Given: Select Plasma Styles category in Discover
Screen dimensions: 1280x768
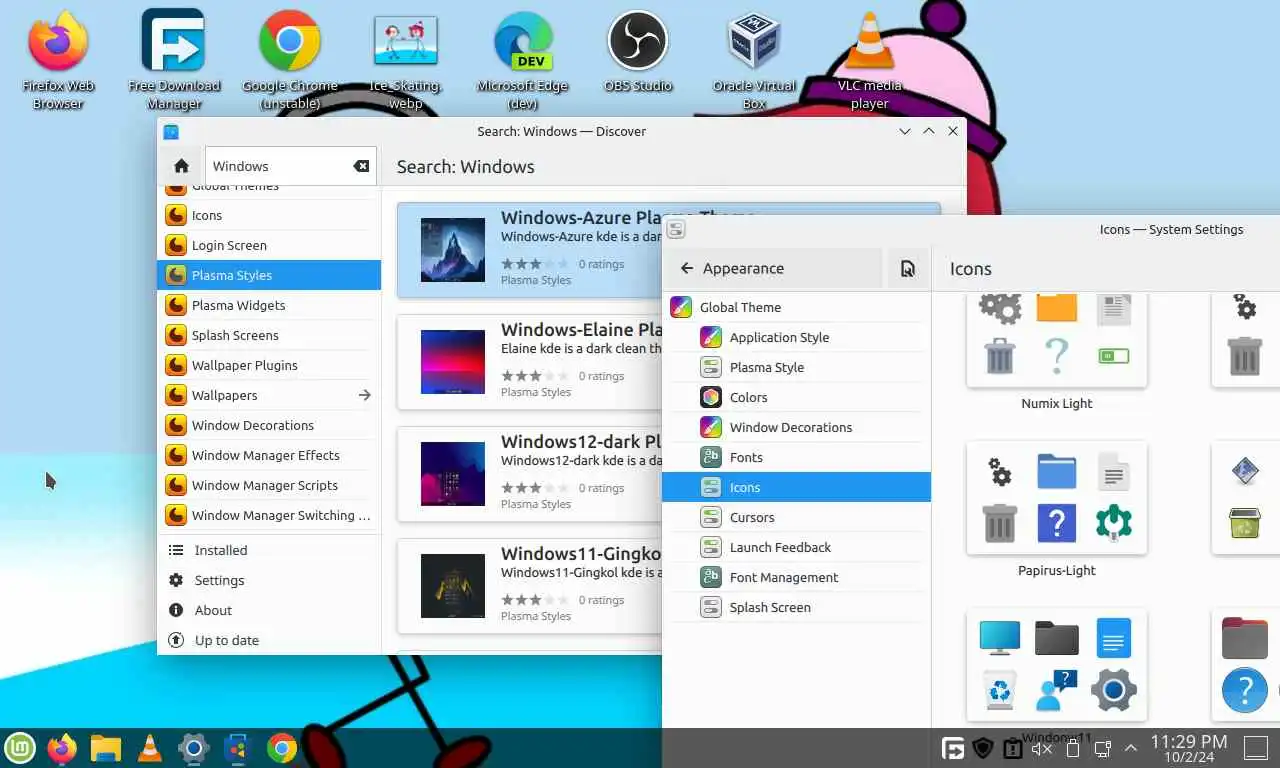Looking at the screenshot, I should [x=269, y=275].
